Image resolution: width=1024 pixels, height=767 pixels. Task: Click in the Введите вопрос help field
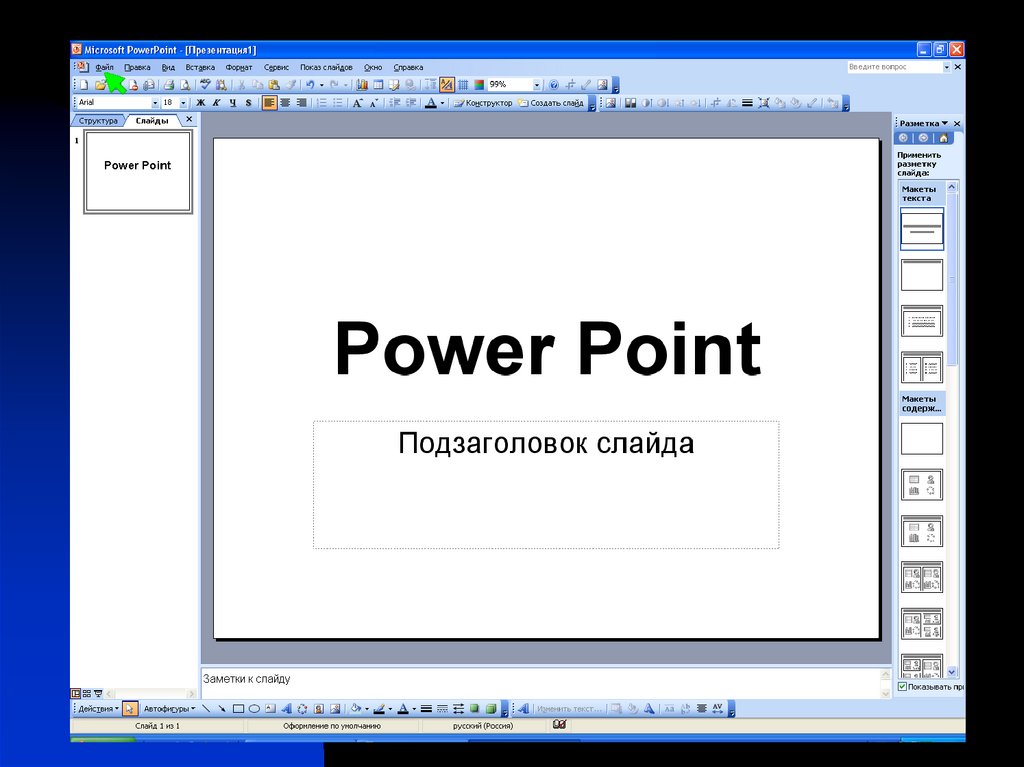894,67
